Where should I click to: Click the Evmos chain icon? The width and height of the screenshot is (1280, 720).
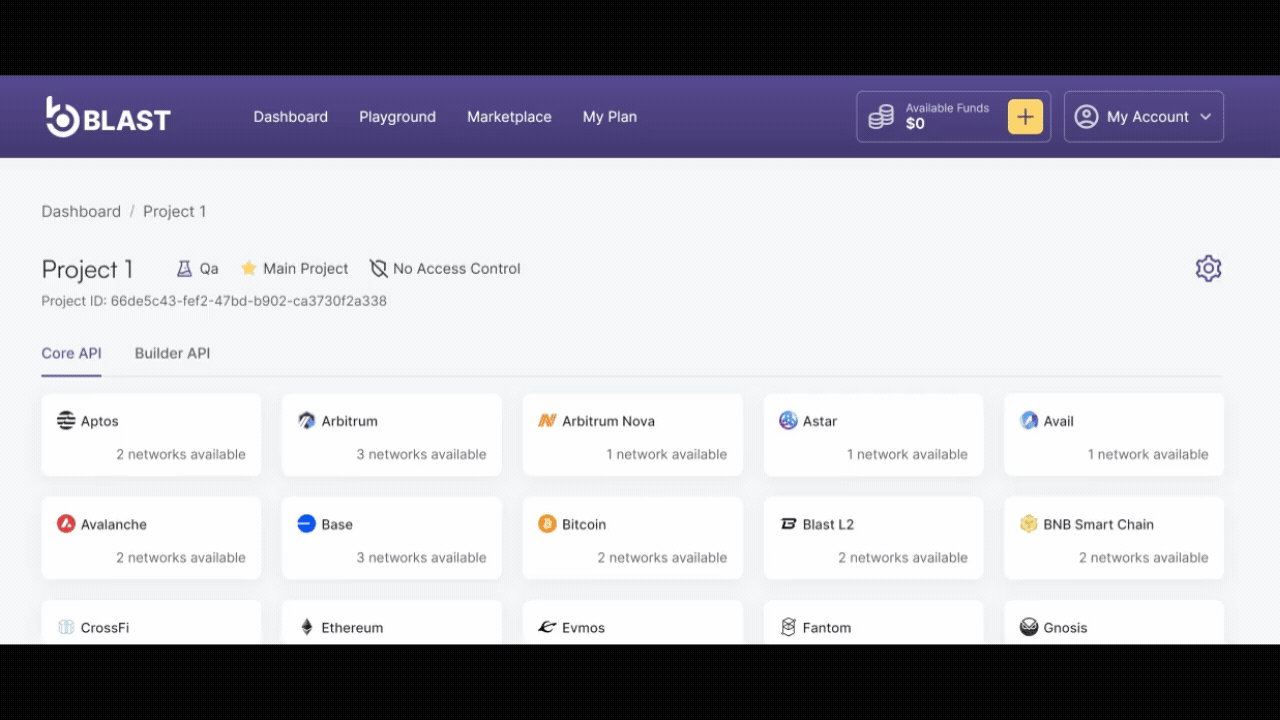547,627
